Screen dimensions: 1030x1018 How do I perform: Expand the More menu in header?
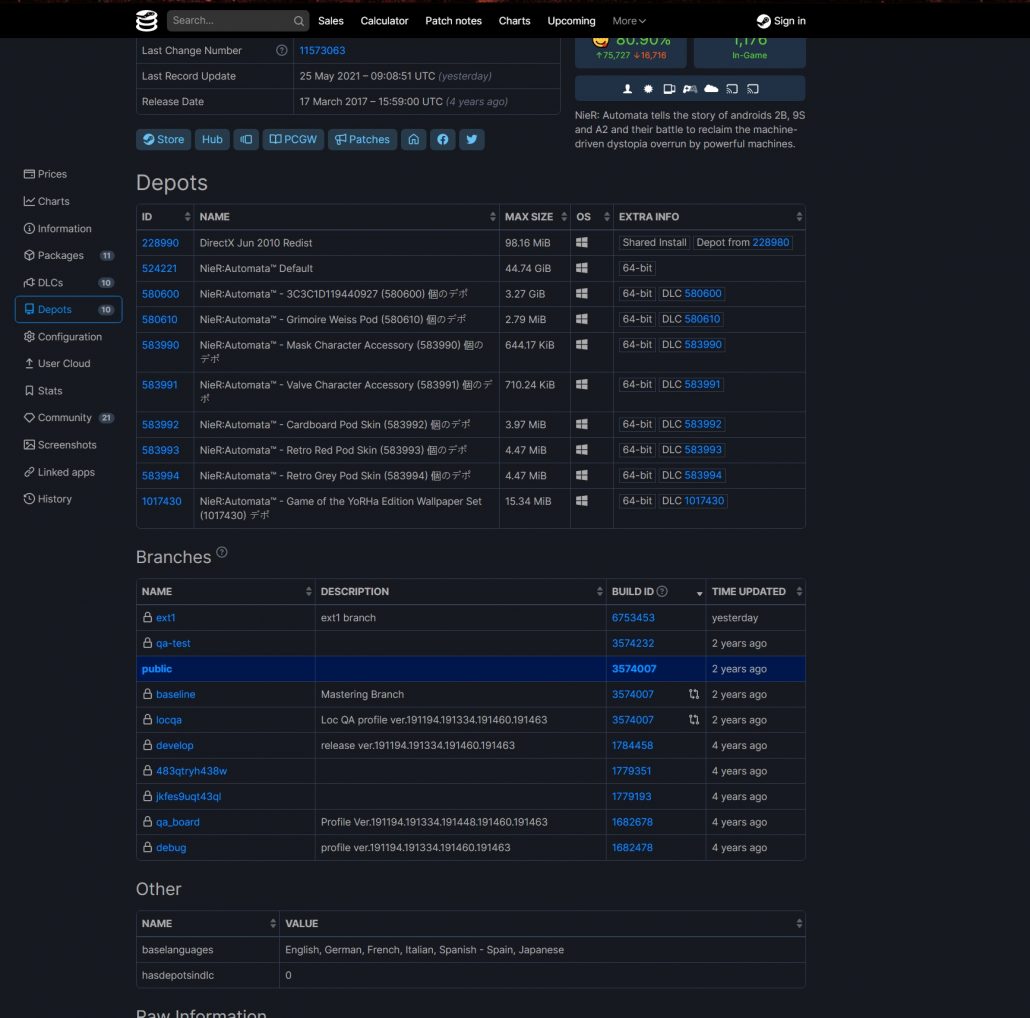pyautogui.click(x=629, y=21)
